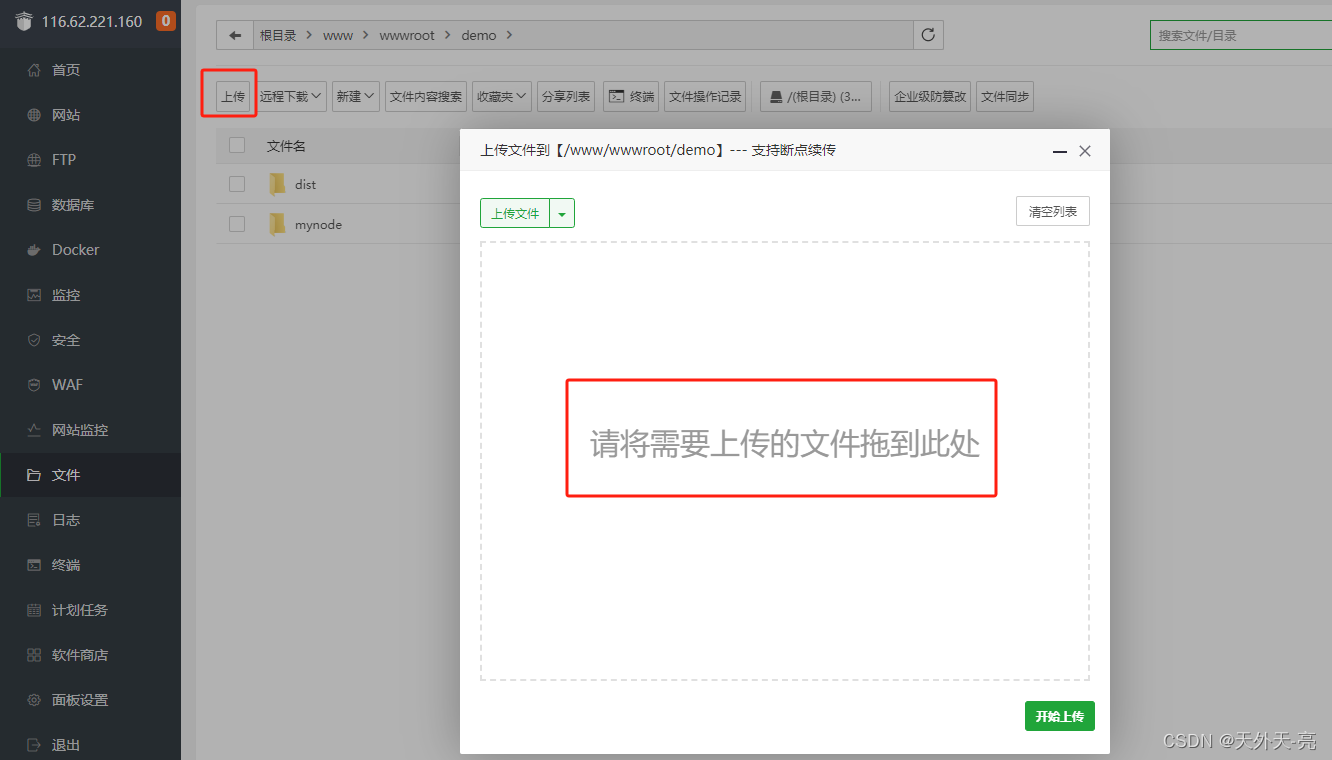The height and width of the screenshot is (760, 1332).
Task: Click 清空列表 in the upload dialog
Action: 1053,211
